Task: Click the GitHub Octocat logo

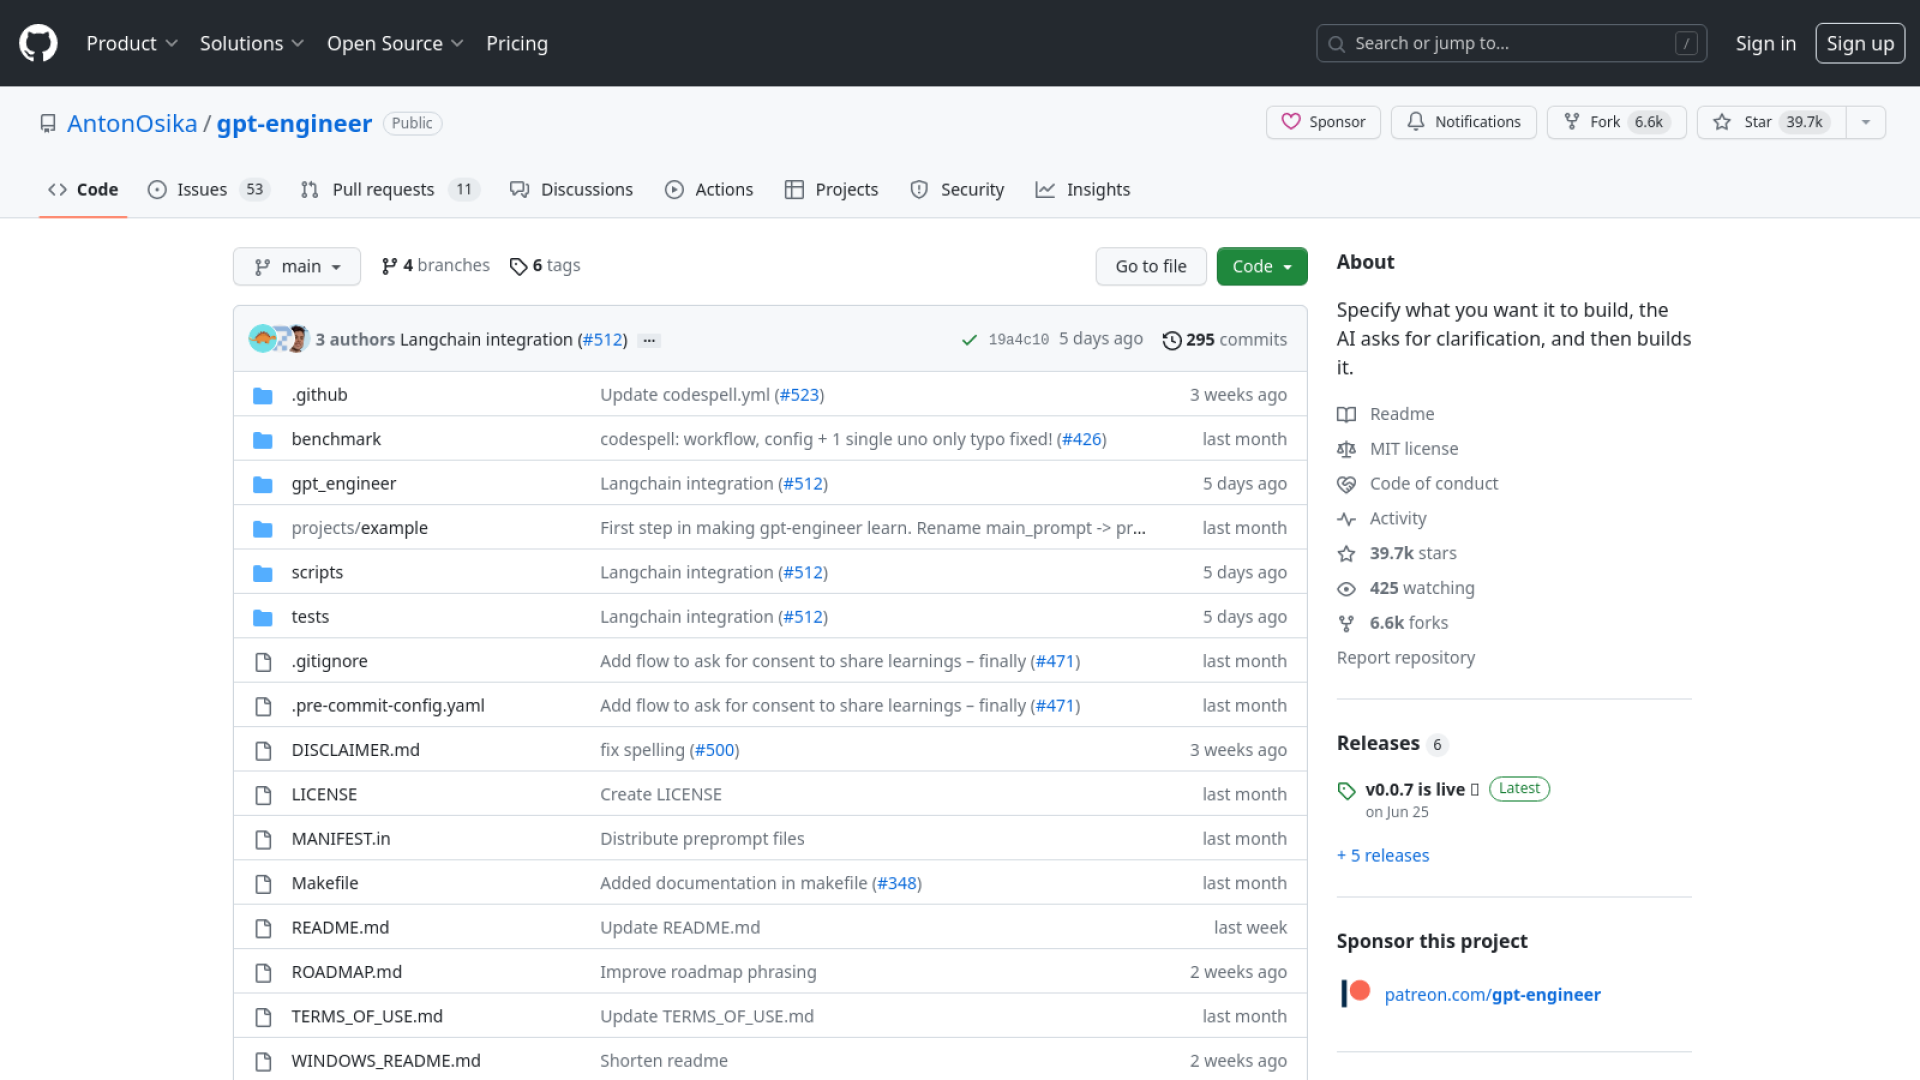Action: 38,43
